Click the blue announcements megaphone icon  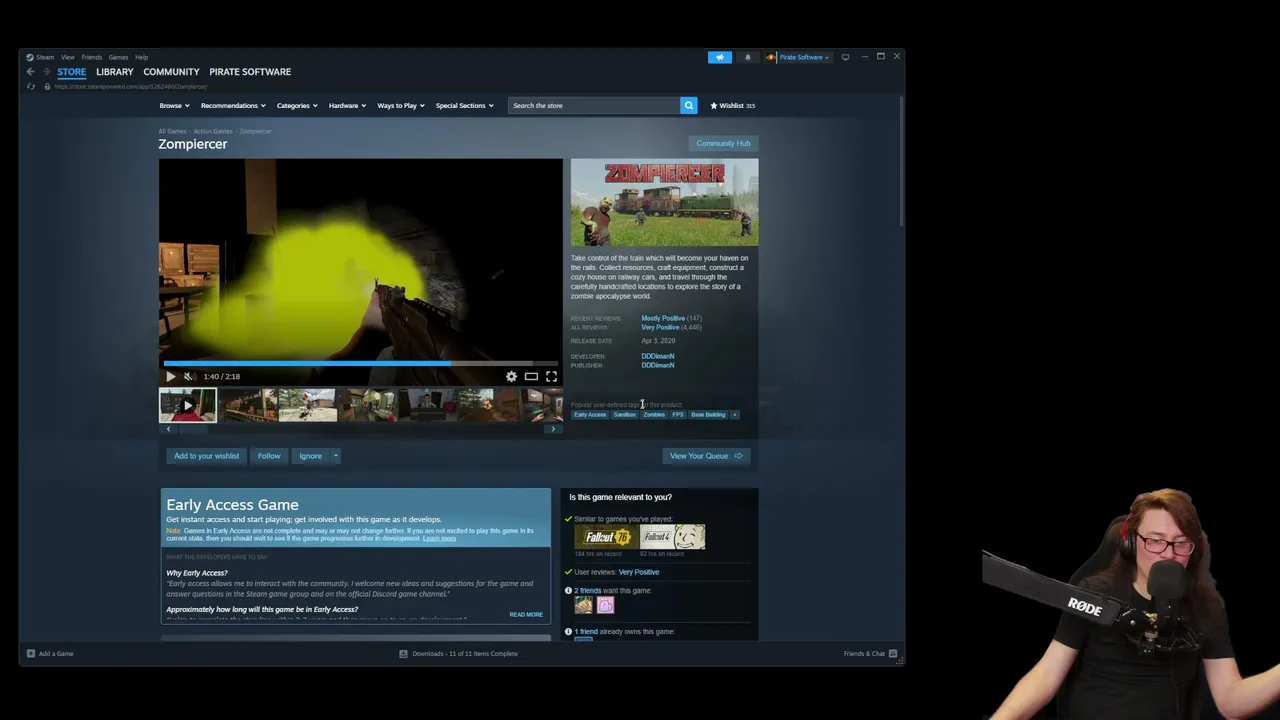tap(720, 57)
